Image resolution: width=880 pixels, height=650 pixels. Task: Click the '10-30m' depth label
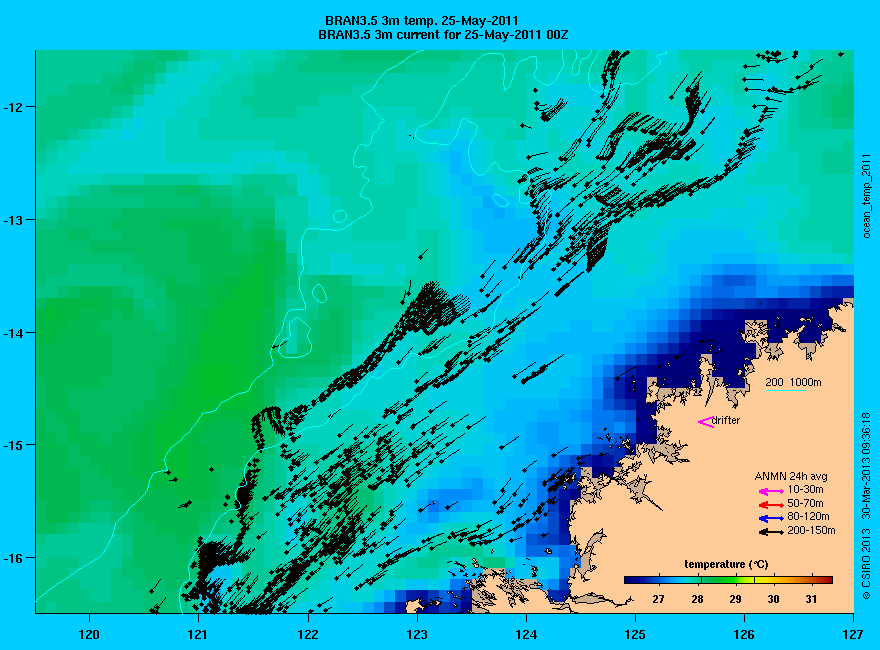tap(805, 489)
